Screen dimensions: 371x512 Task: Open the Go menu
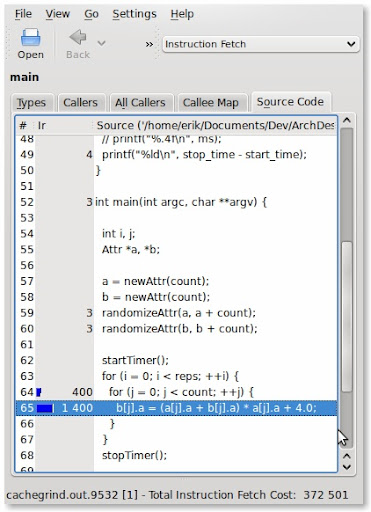tap(91, 14)
